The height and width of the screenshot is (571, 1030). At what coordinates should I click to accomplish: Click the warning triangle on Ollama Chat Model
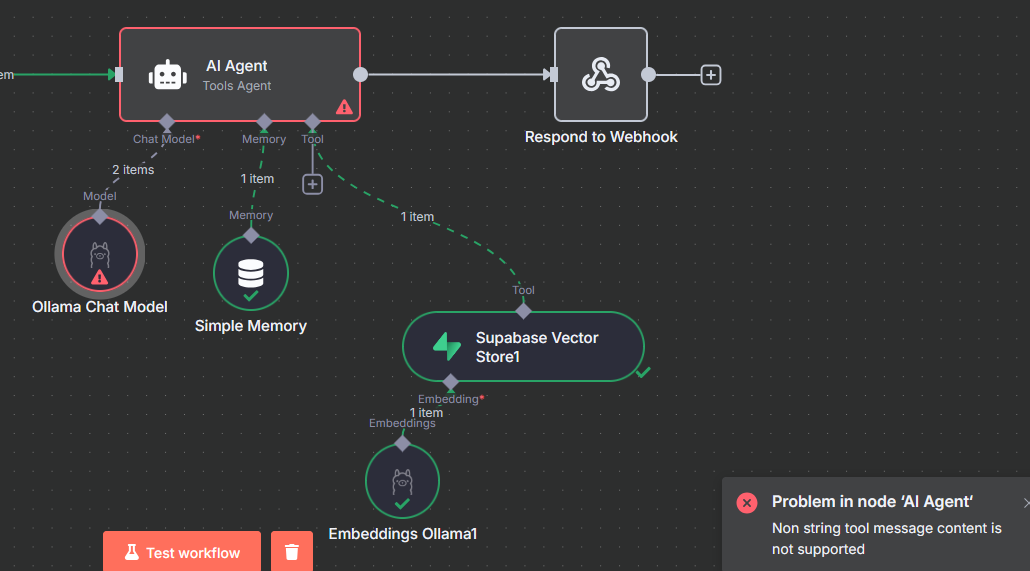tap(99, 277)
